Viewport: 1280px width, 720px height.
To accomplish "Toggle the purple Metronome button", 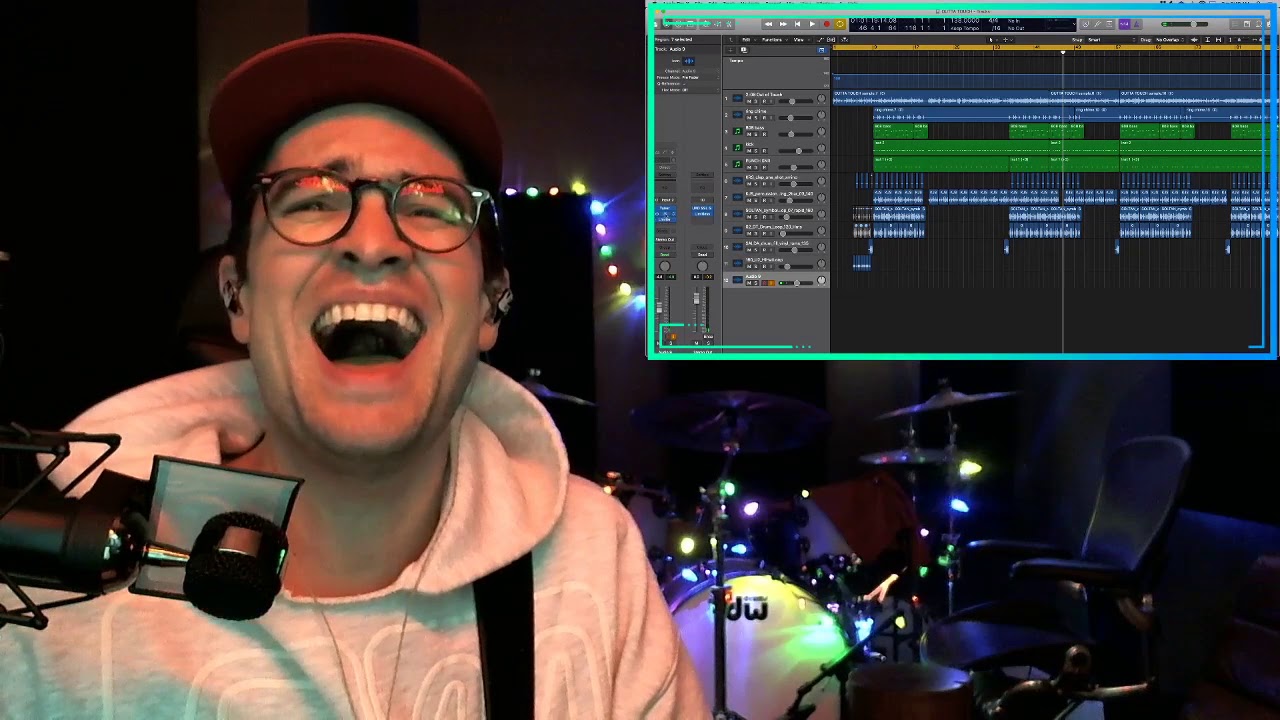I will (x=1136, y=24).
